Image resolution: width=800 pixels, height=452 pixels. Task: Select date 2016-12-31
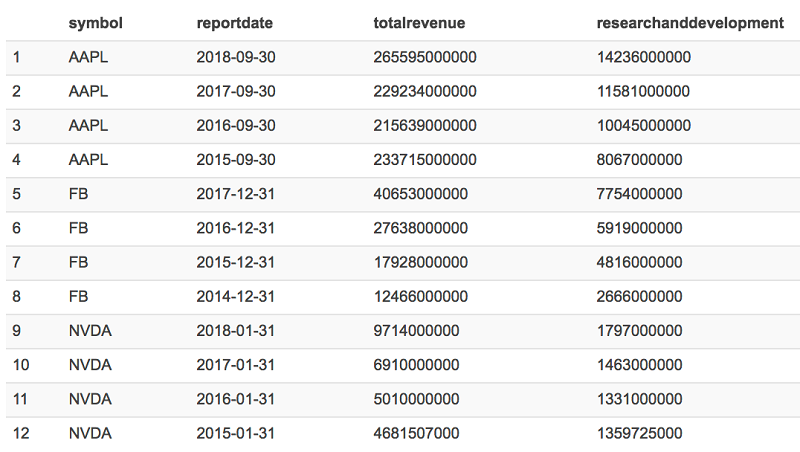point(236,228)
